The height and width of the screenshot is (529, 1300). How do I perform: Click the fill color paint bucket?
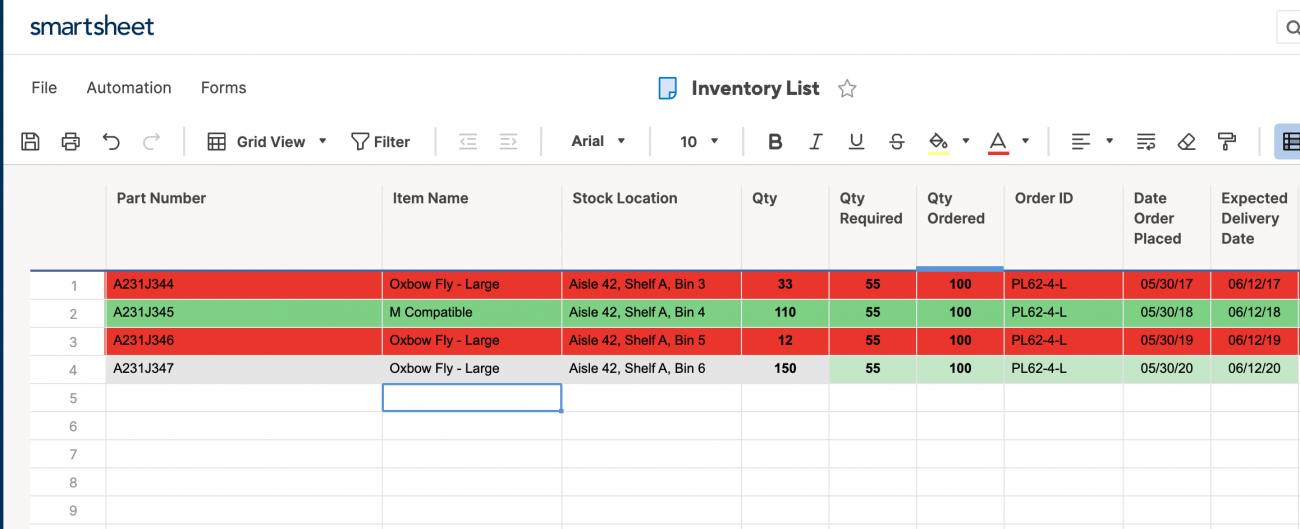(938, 142)
